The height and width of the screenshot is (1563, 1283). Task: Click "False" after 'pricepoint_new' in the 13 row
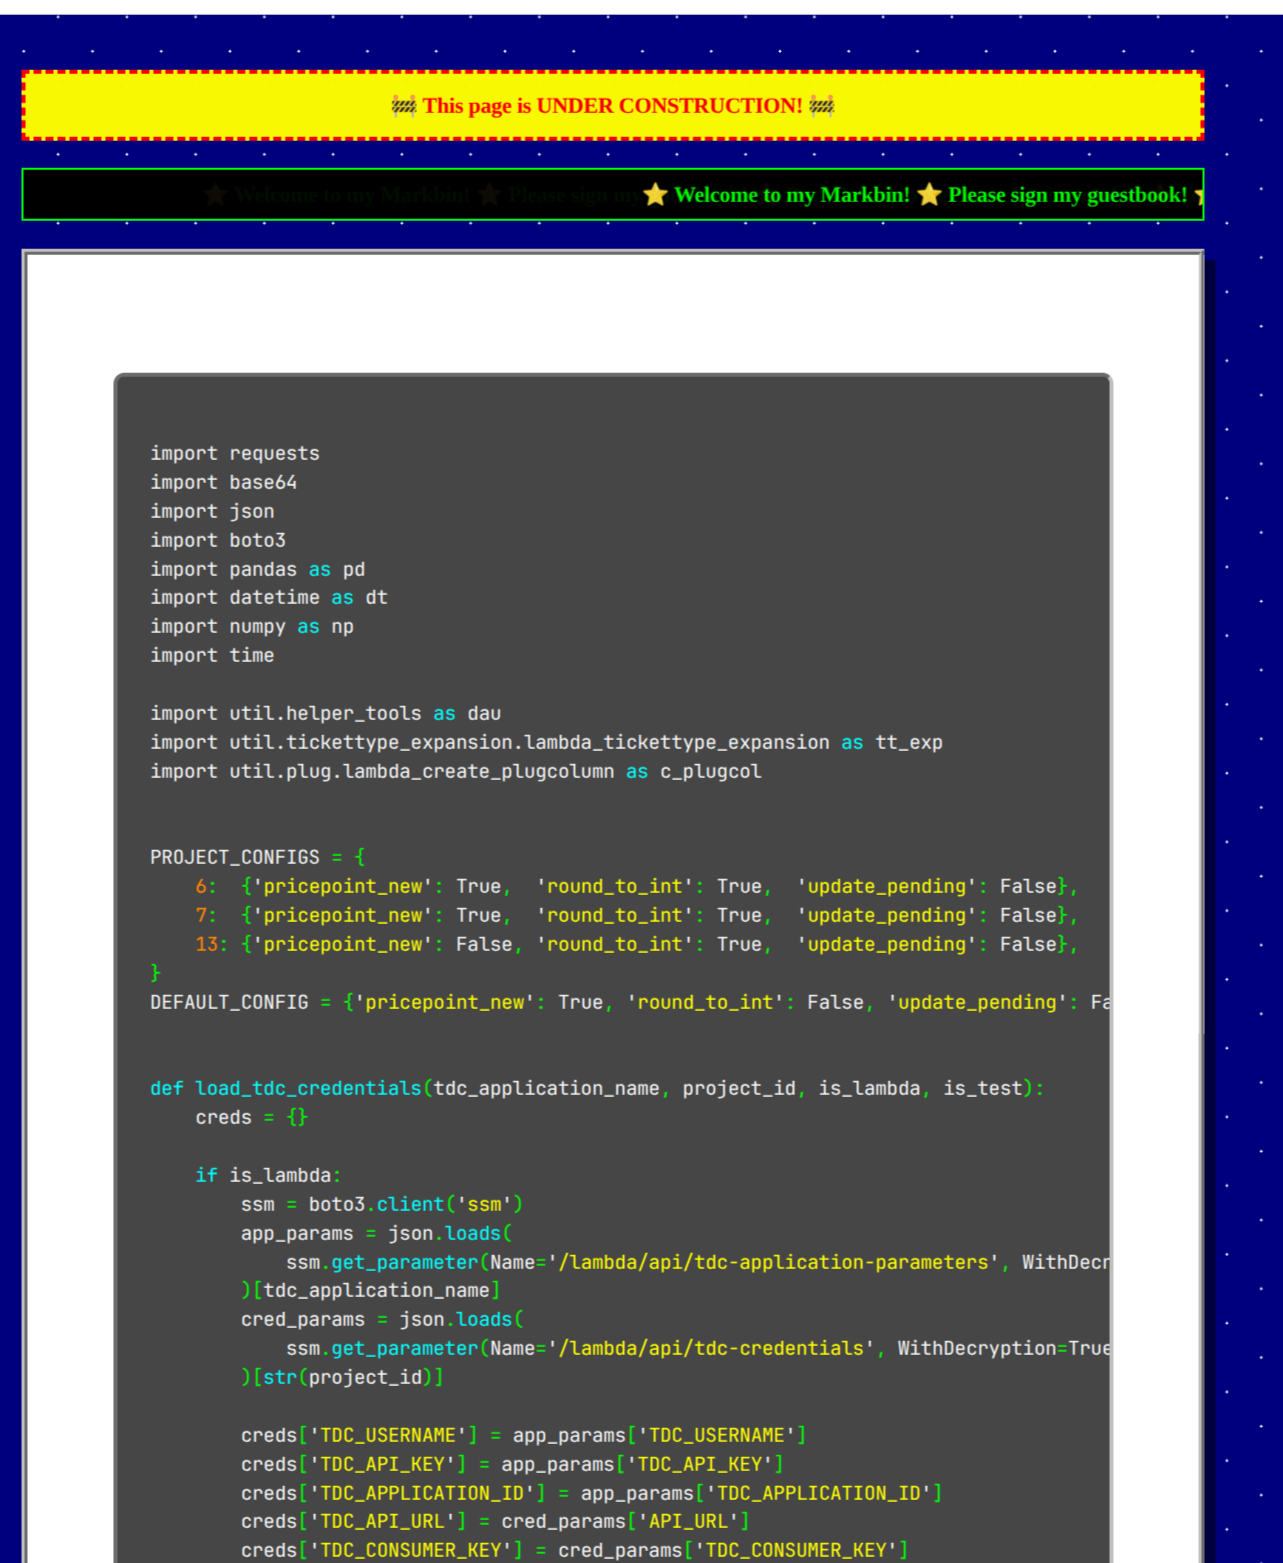[x=484, y=944]
